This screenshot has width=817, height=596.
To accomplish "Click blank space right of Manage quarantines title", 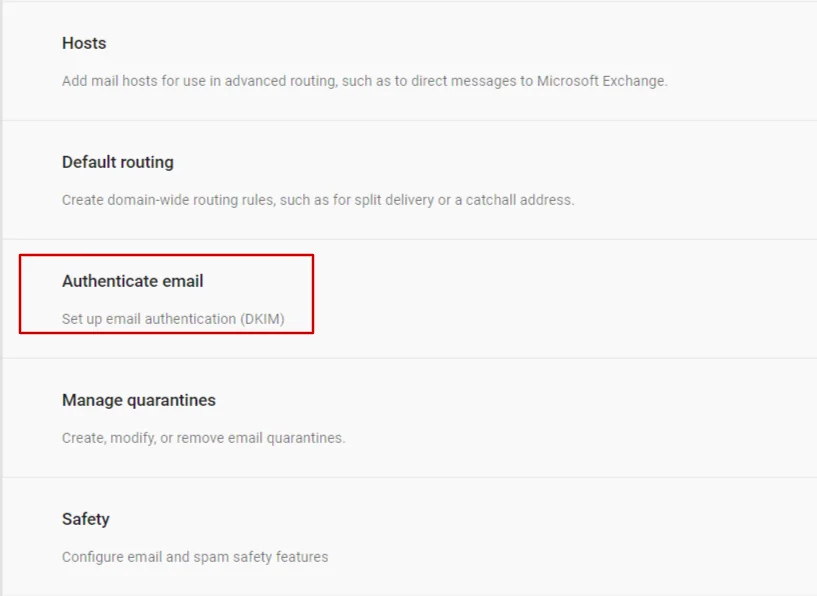I will point(516,400).
